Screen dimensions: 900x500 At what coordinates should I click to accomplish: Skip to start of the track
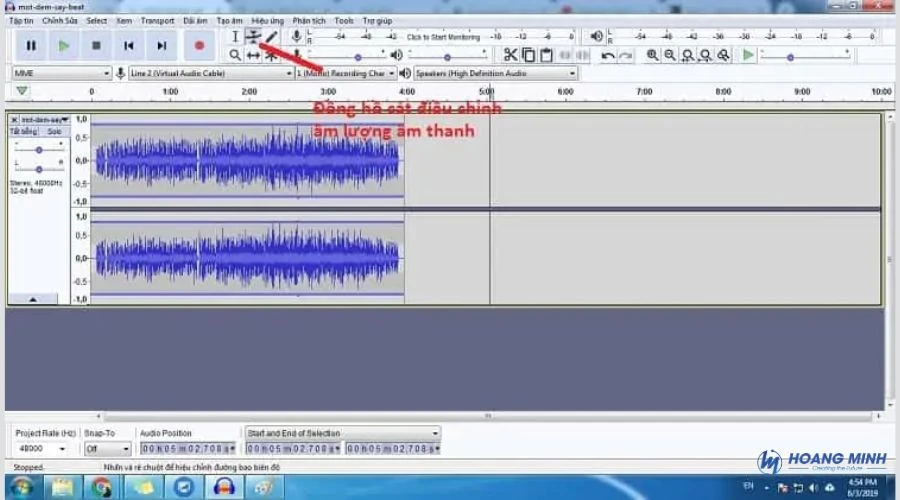(x=129, y=45)
